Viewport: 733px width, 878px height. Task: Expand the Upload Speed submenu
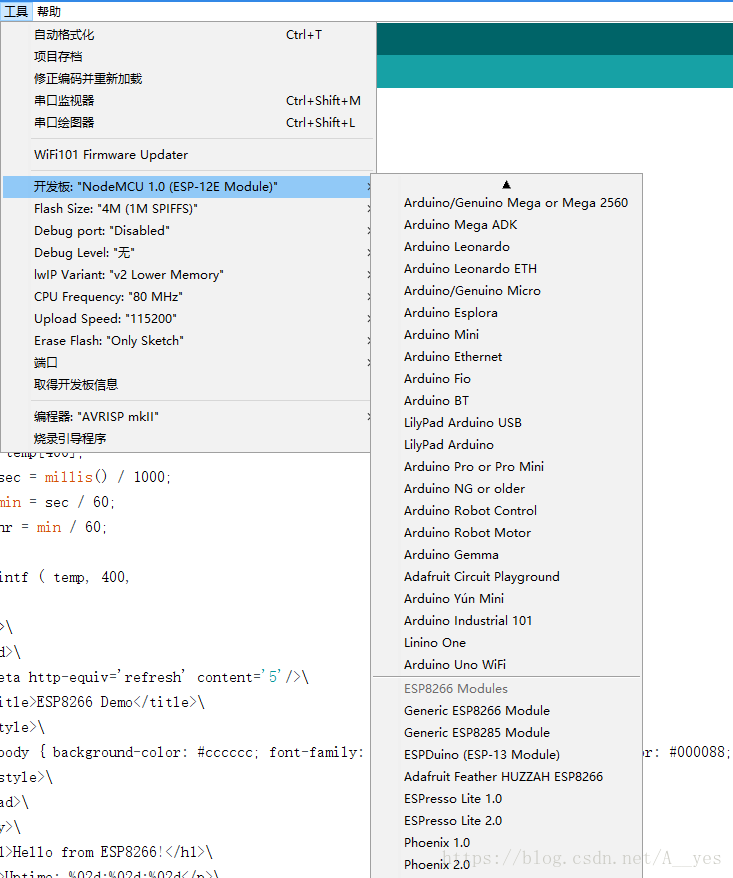(187, 319)
